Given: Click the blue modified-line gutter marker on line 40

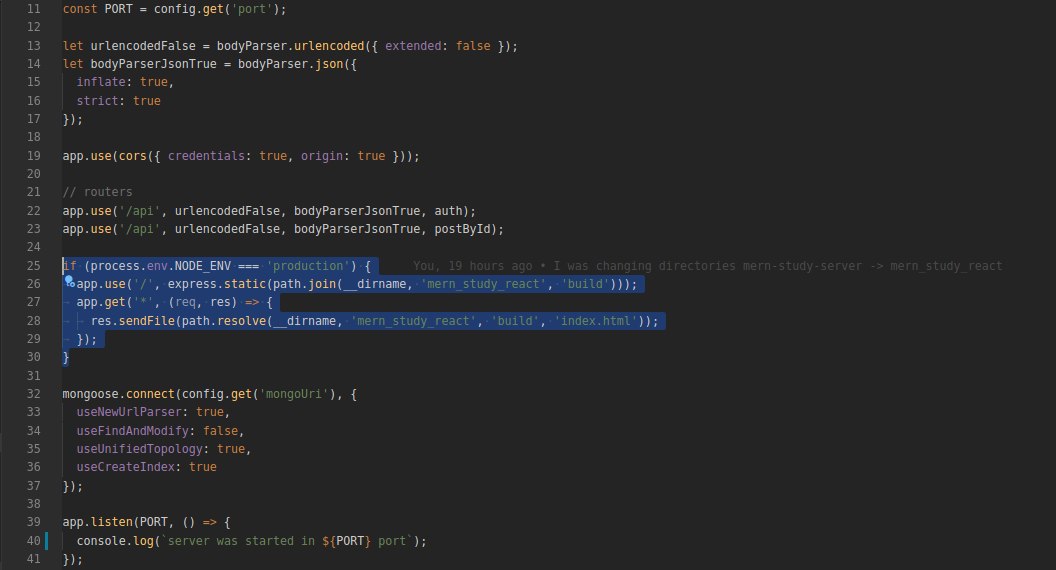Looking at the screenshot, I should [46, 540].
